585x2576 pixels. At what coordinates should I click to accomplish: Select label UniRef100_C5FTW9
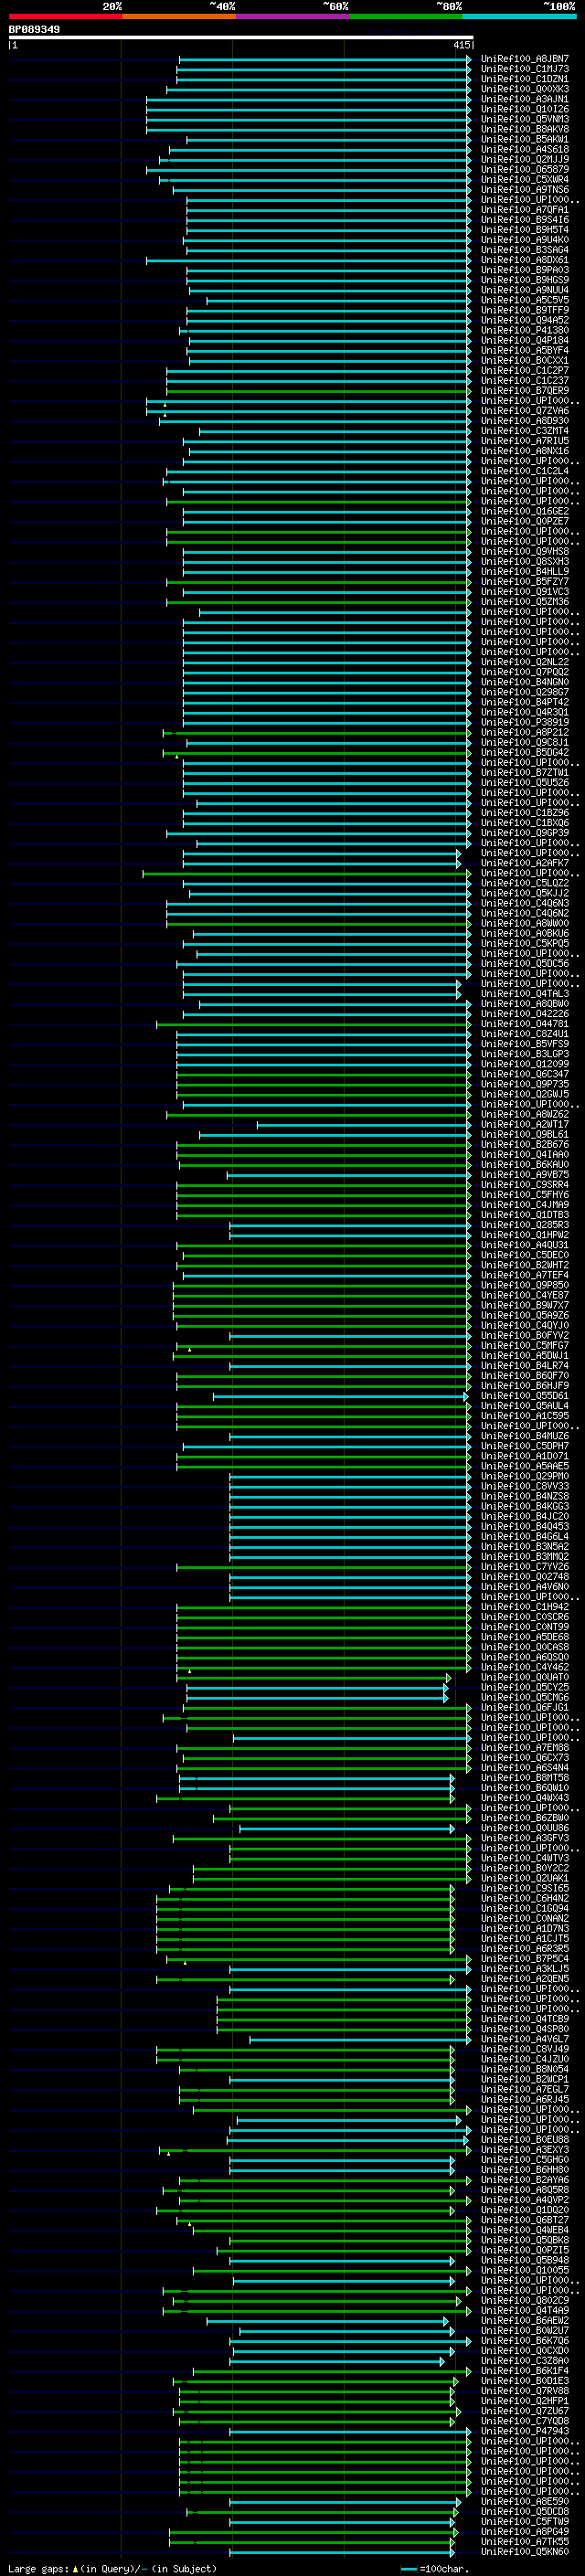(x=525, y=2521)
